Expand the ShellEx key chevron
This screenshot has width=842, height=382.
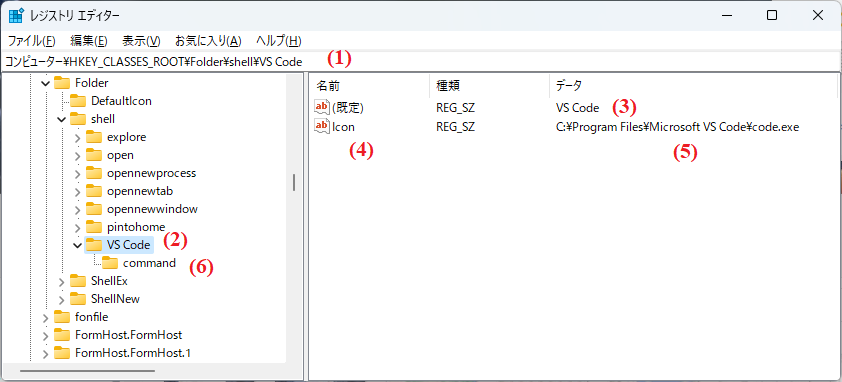tap(62, 282)
